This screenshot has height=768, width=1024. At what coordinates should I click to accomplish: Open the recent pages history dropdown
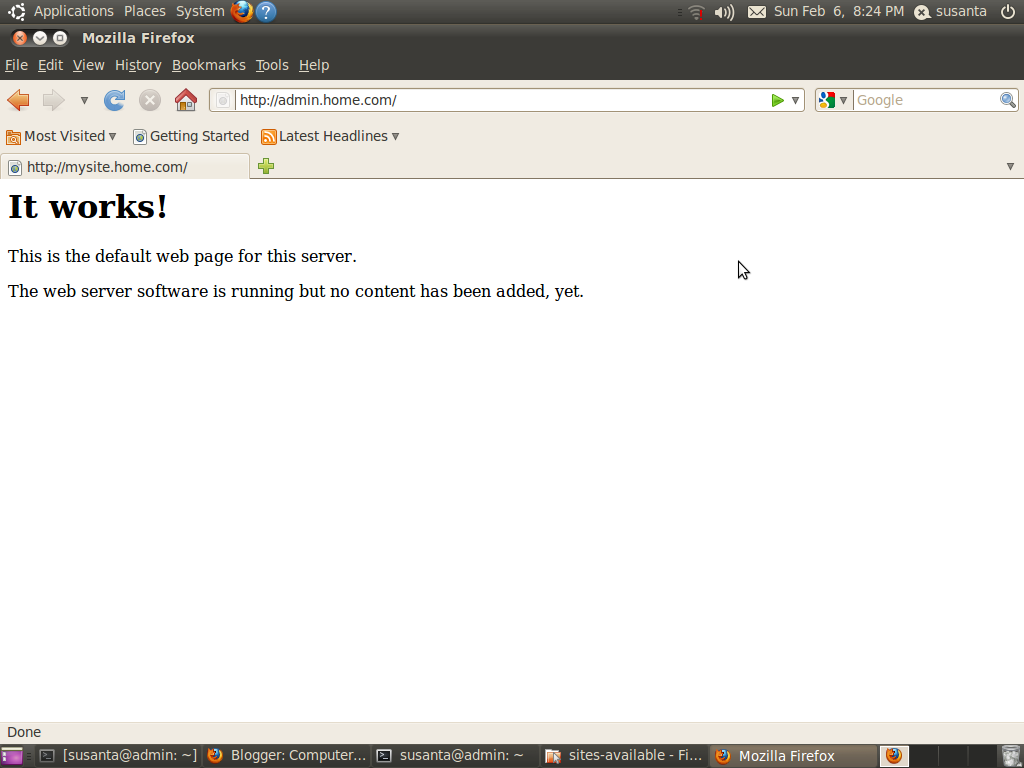pos(84,100)
